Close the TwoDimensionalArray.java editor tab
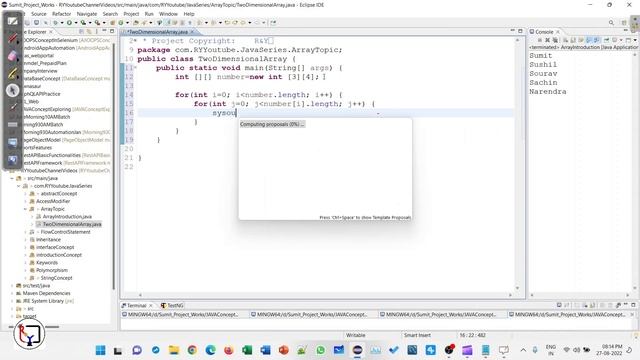This screenshot has height=360, width=640. pyautogui.click(x=192, y=32)
